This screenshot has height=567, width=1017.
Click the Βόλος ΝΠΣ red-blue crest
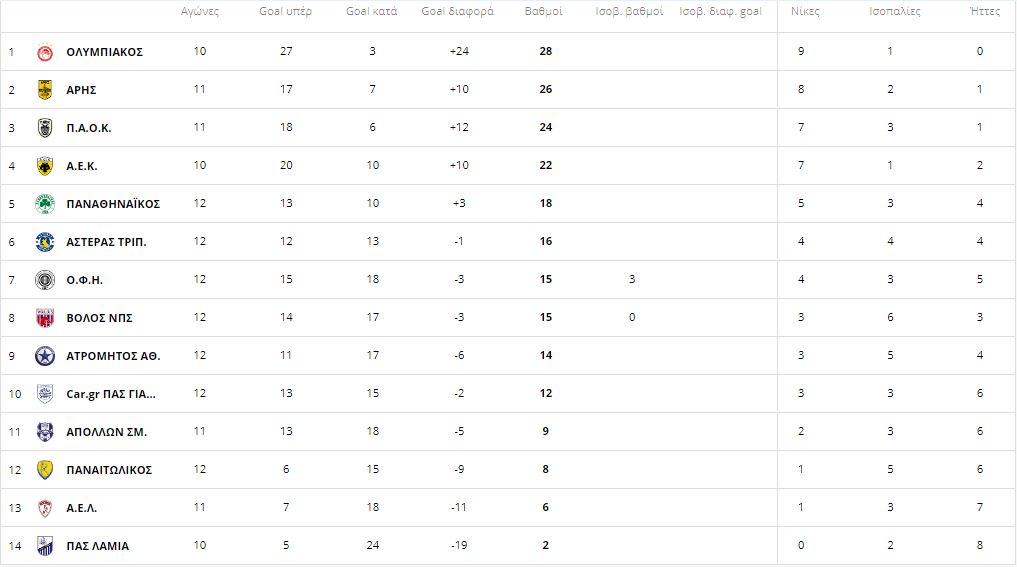tap(45, 318)
